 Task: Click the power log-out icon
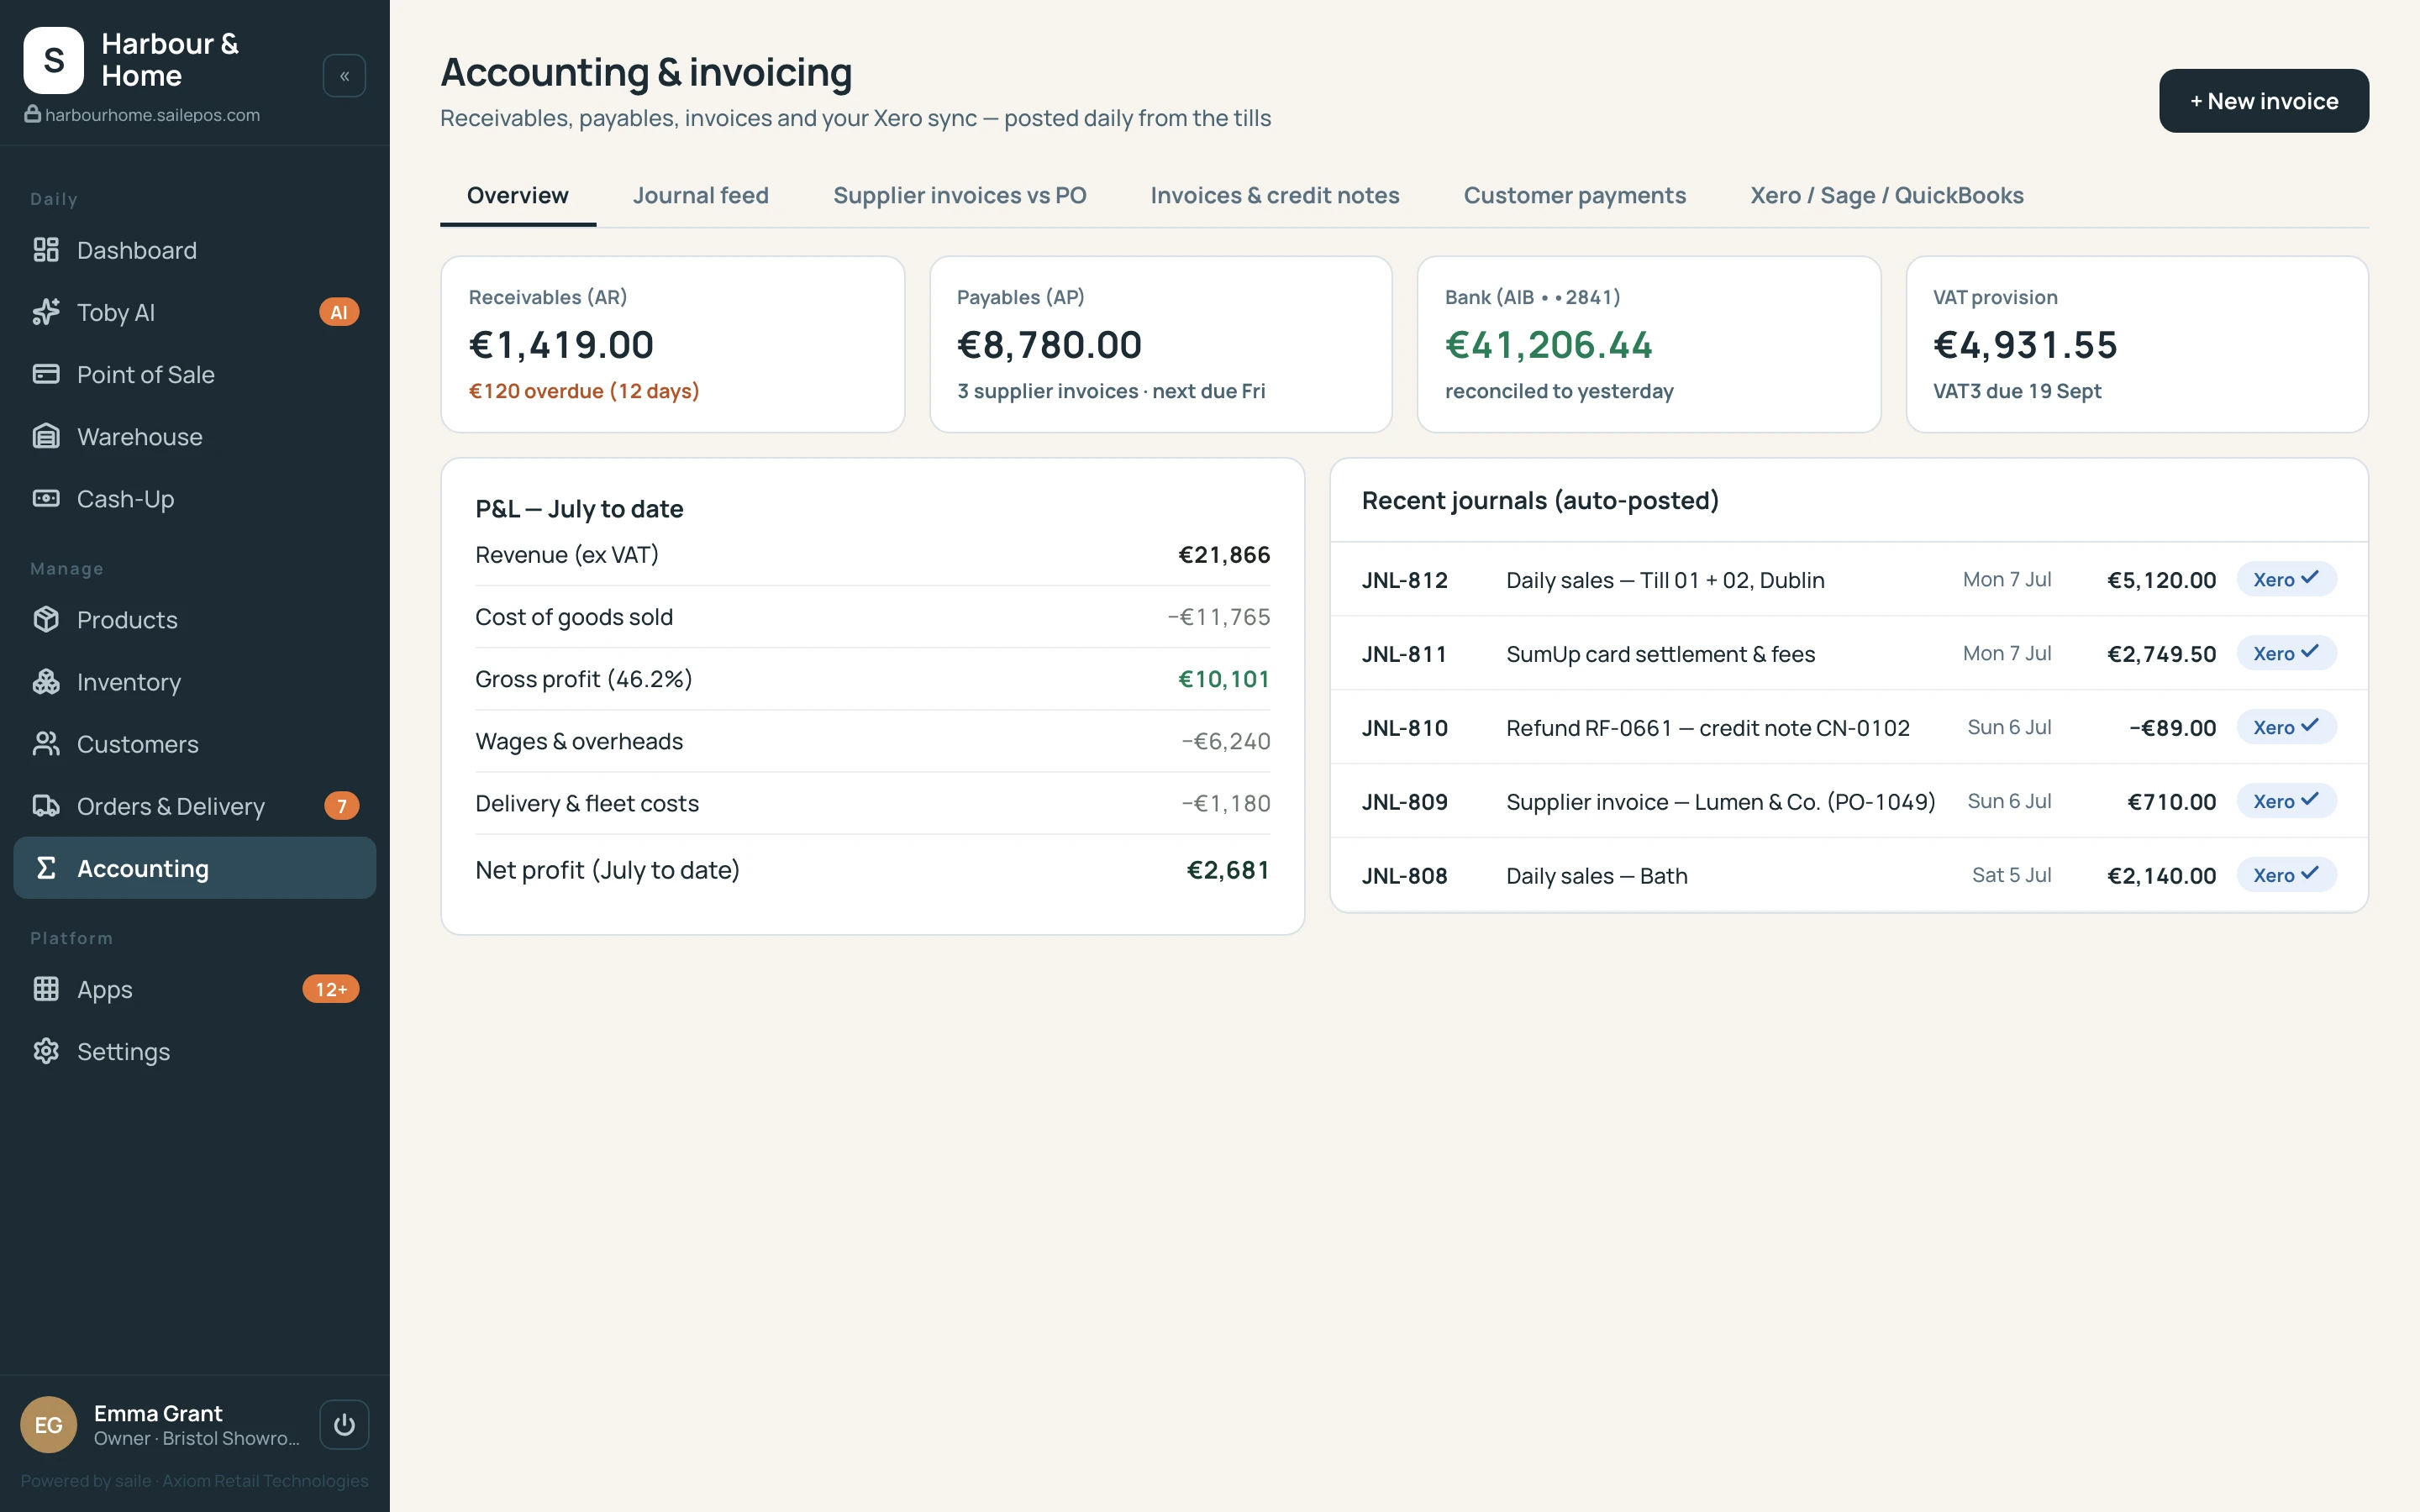(344, 1424)
